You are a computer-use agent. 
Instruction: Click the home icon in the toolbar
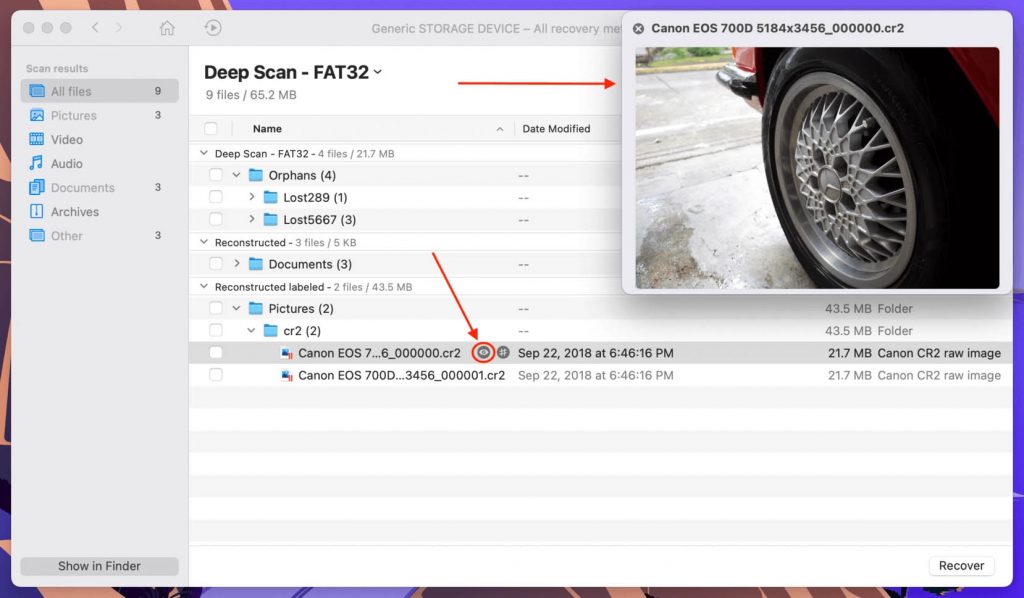[x=167, y=29]
